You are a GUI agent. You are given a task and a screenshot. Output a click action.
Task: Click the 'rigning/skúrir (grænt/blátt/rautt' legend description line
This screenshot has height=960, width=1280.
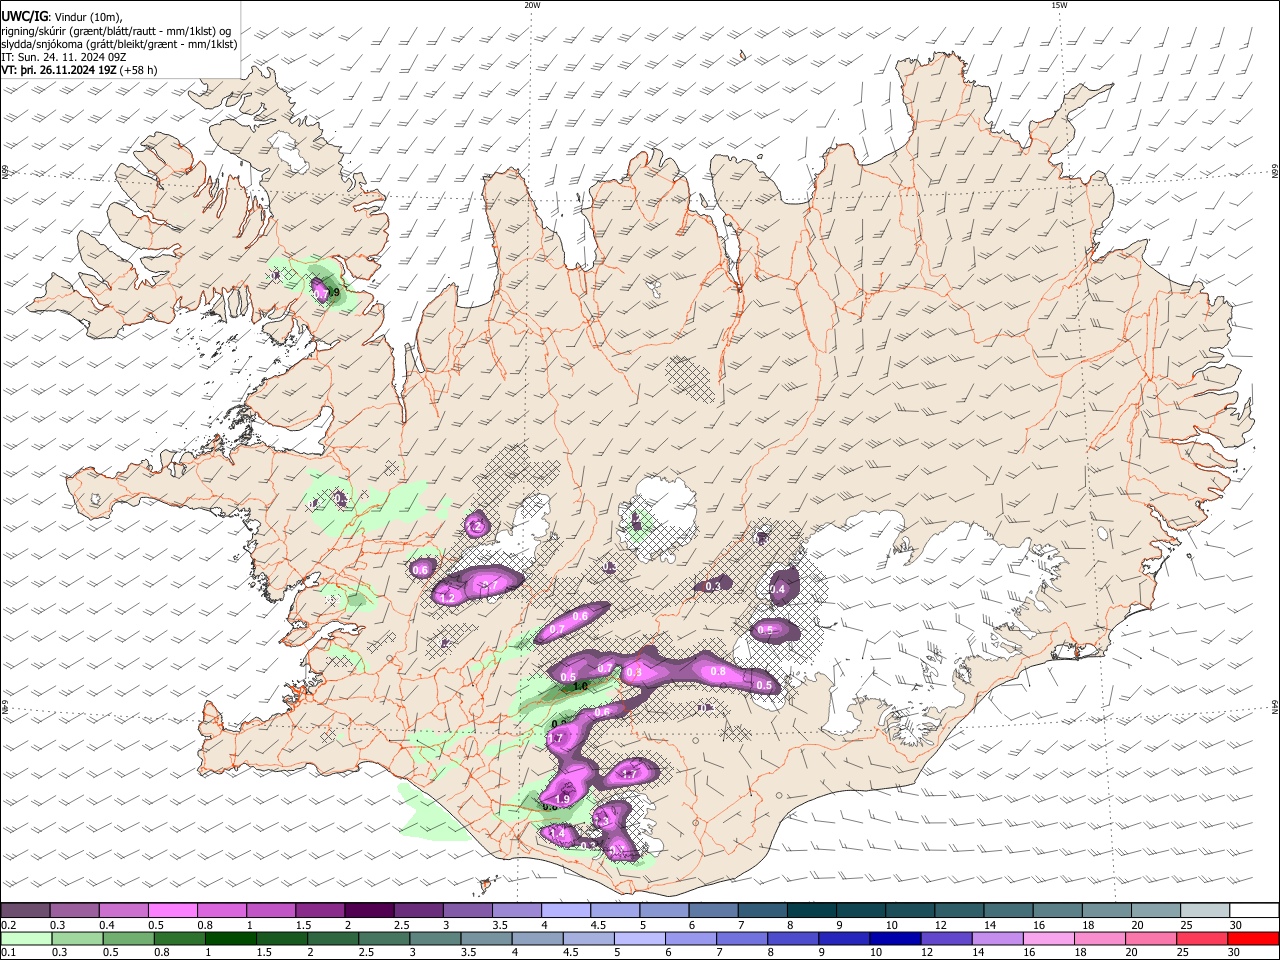[116, 31]
